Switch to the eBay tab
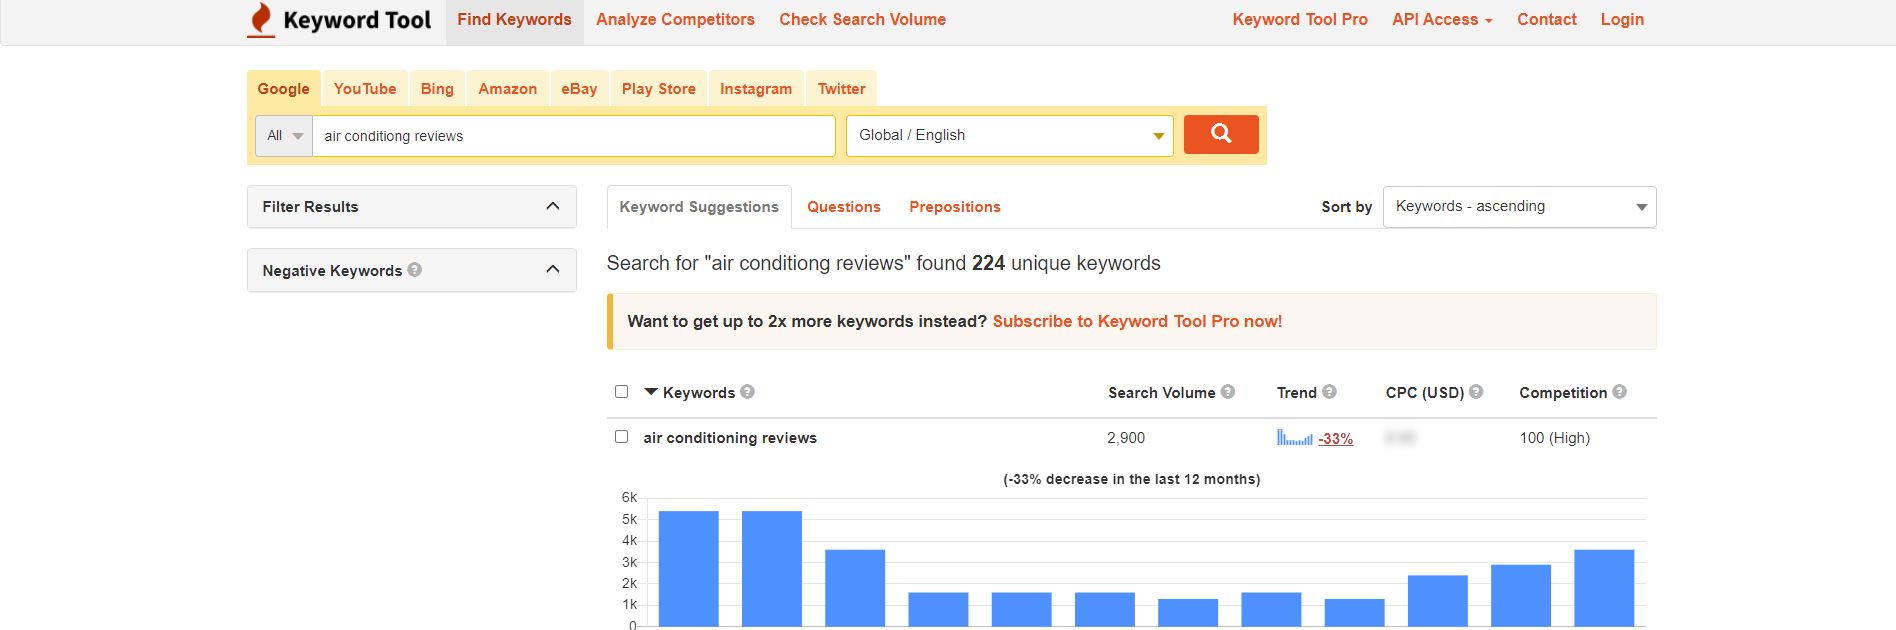1896x630 pixels. click(x=579, y=88)
